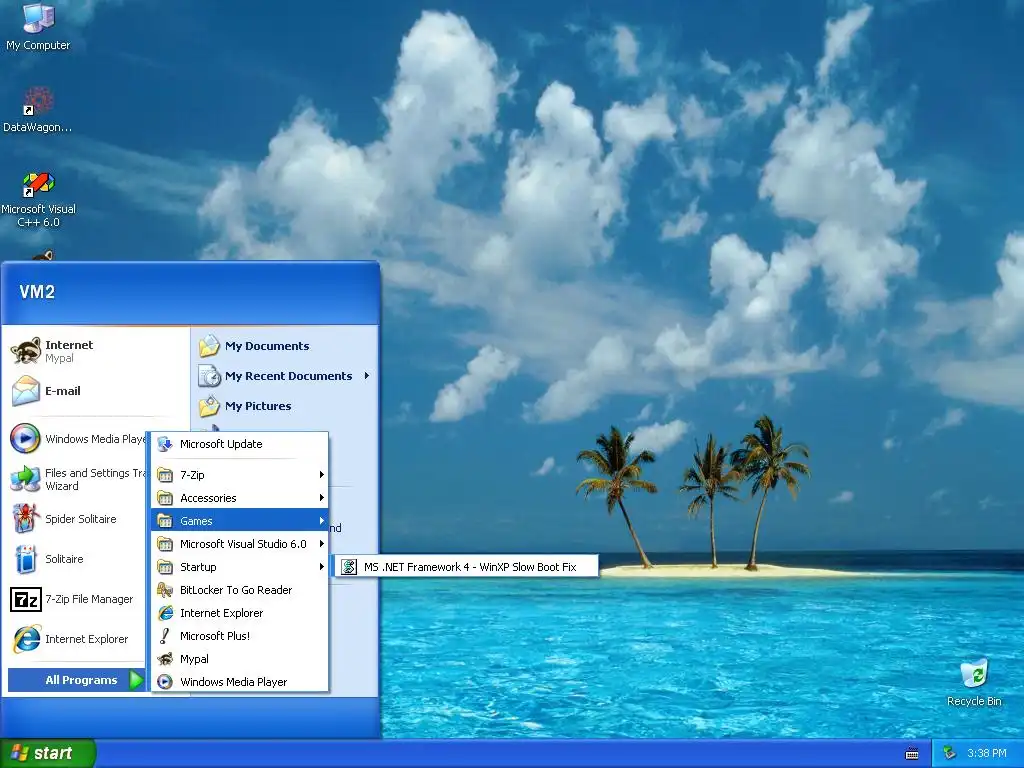This screenshot has height=768, width=1024.
Task: Click the Start button
Action: [x=48, y=754]
